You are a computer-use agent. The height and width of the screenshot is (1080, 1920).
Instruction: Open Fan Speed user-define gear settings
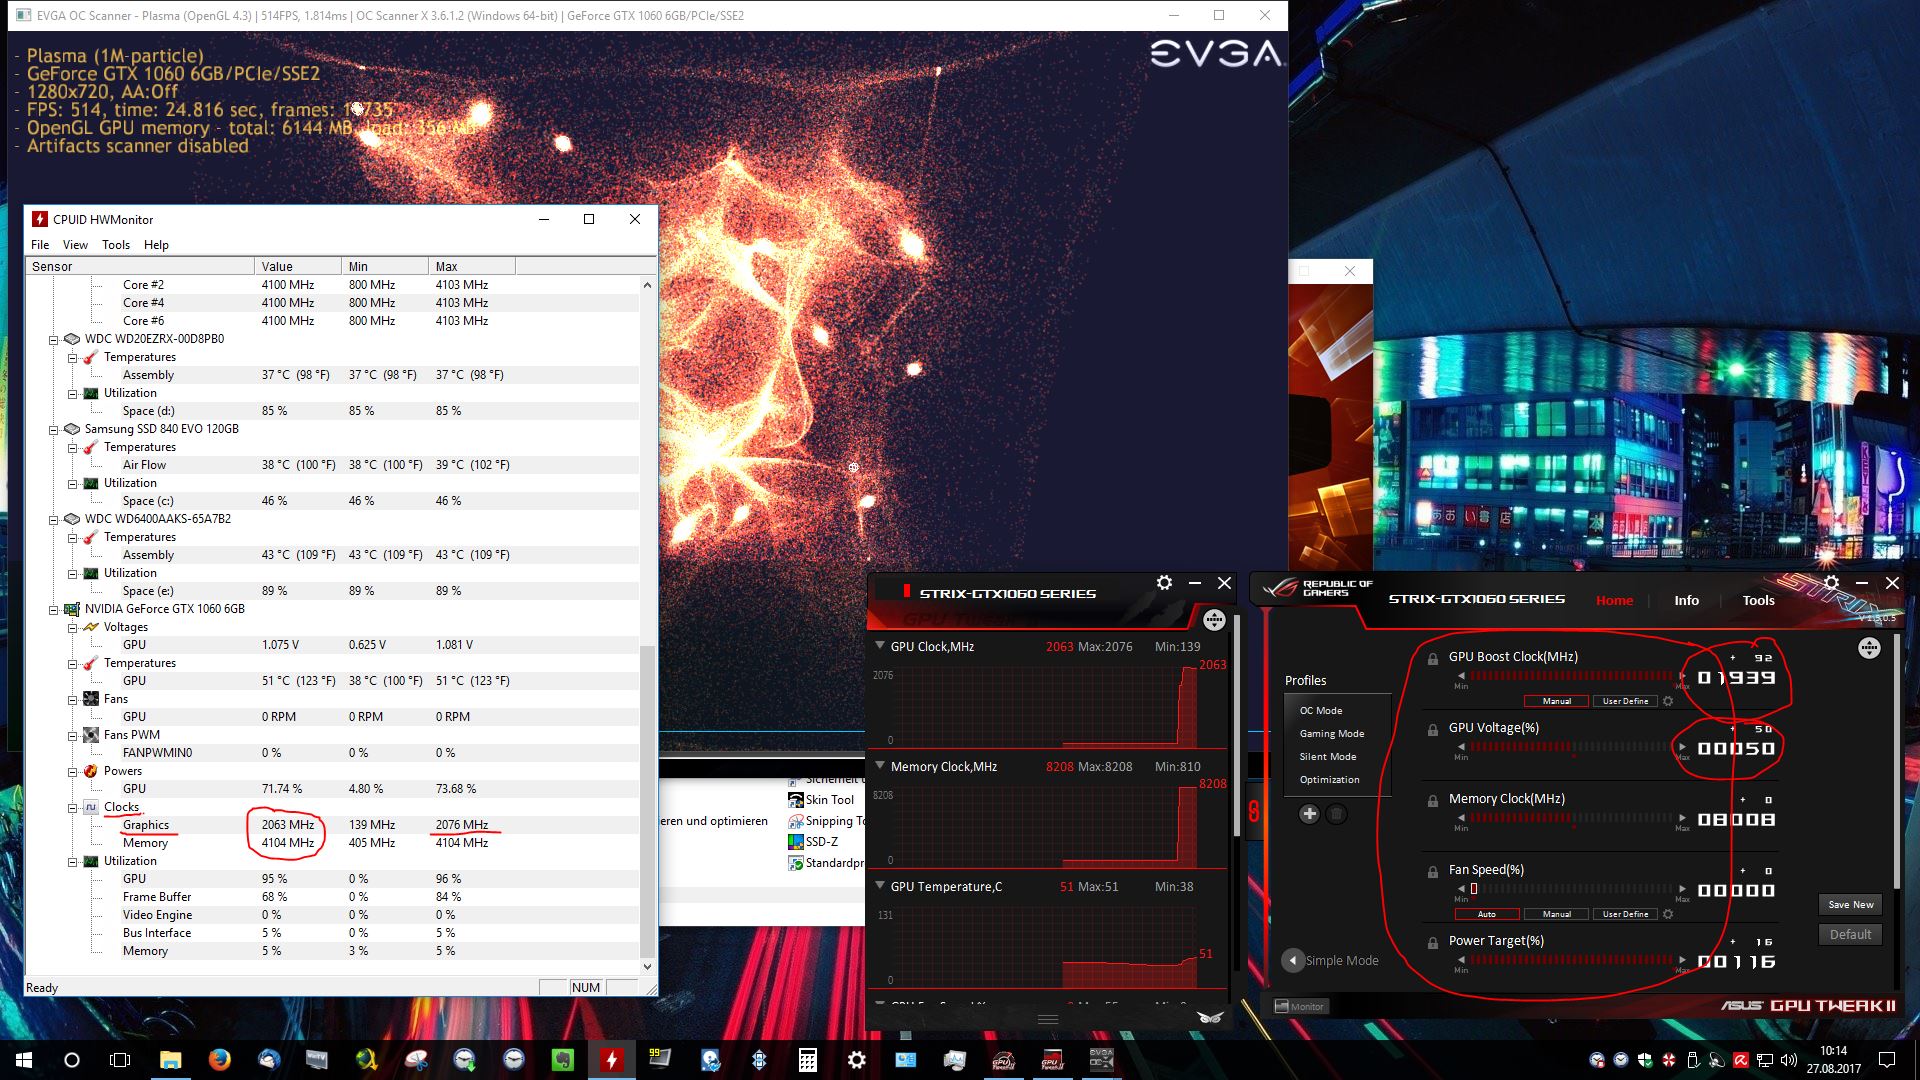point(1668,914)
